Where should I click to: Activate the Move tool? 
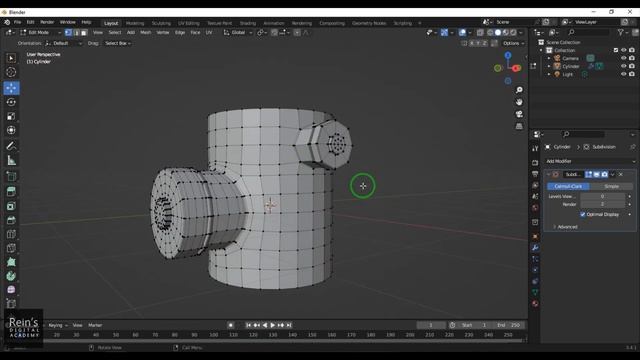[11, 88]
